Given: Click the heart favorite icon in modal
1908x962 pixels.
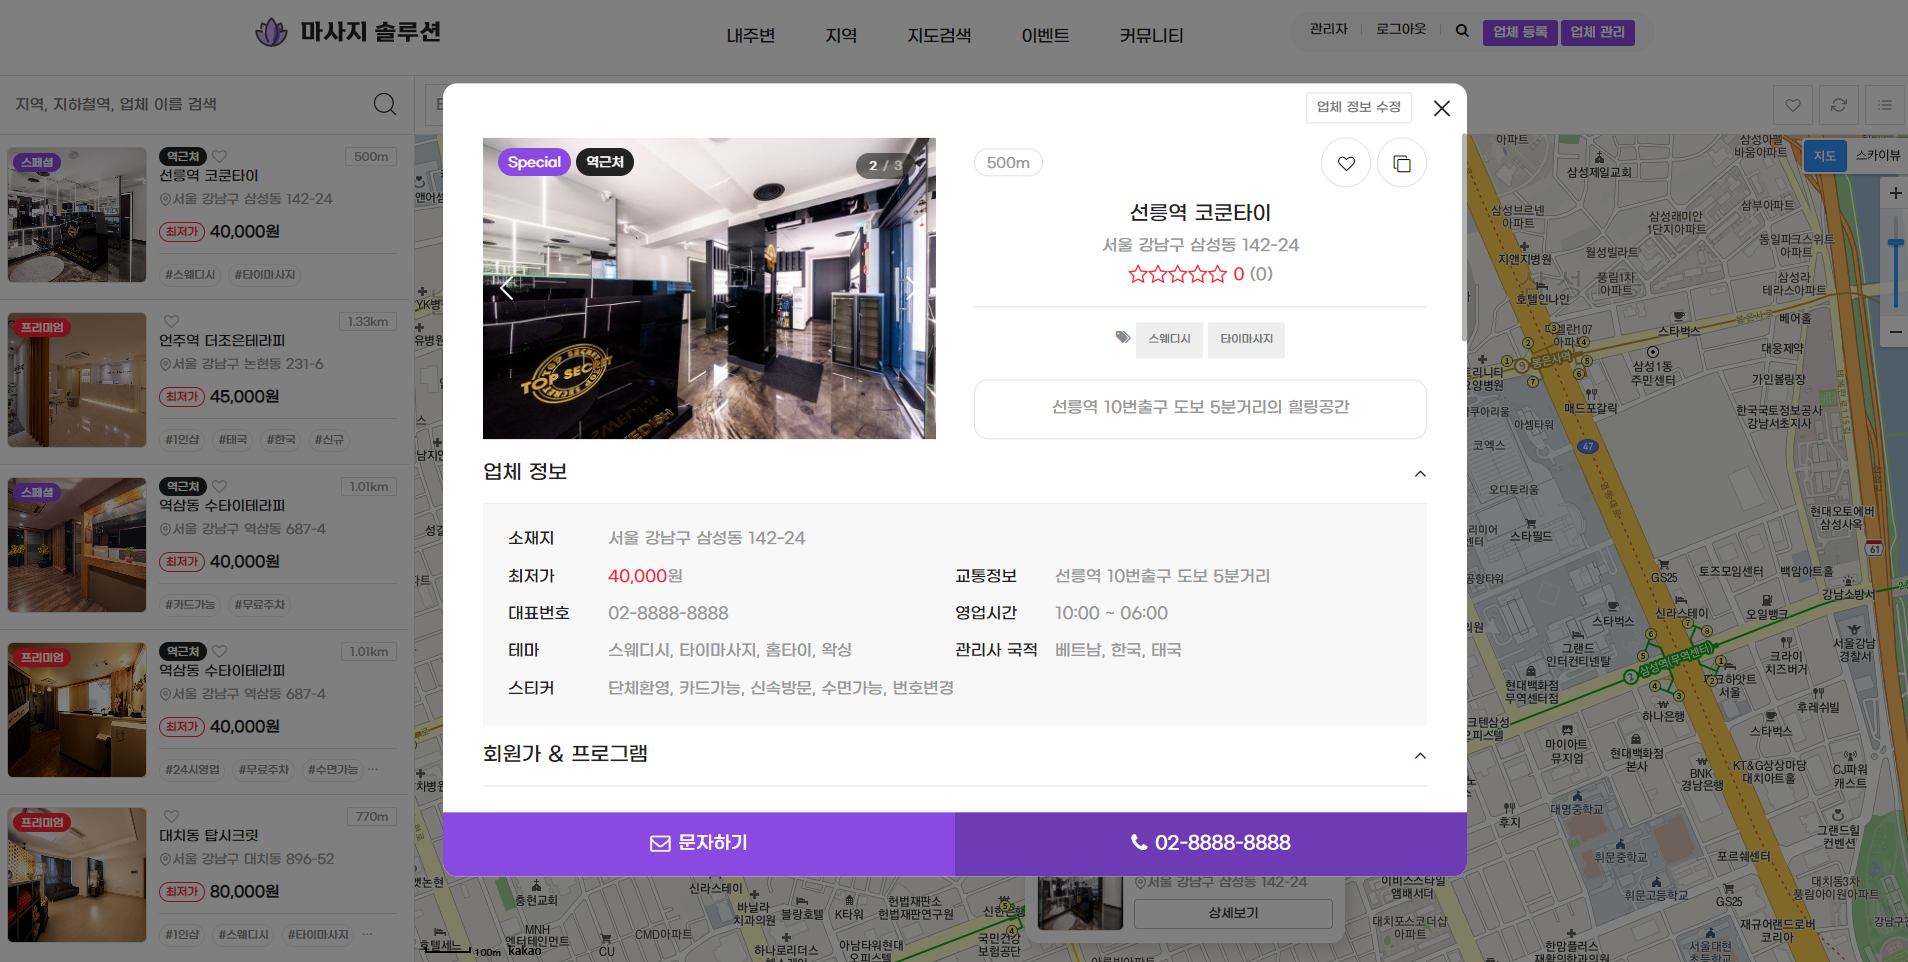Looking at the screenshot, I should 1345,163.
